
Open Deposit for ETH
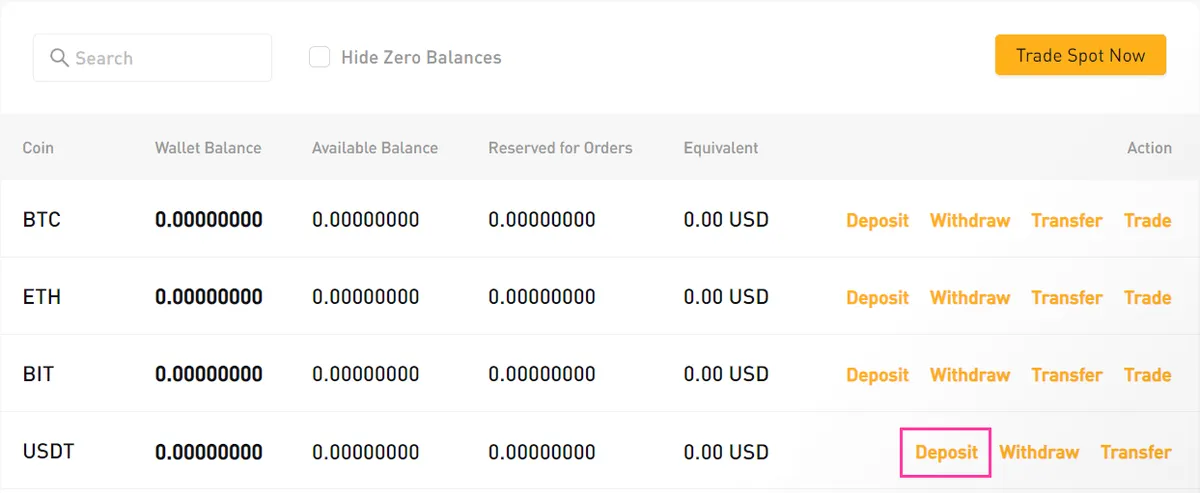877,297
